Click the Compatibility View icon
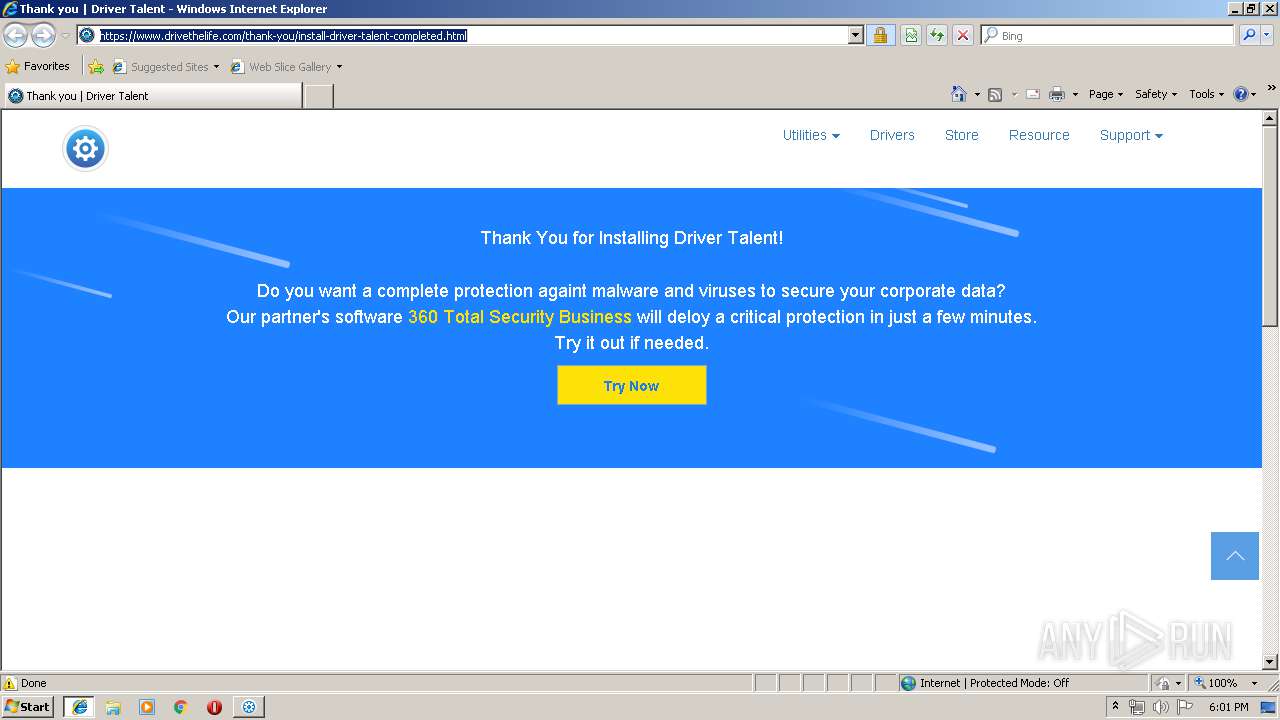This screenshot has height=720, width=1280. point(911,35)
